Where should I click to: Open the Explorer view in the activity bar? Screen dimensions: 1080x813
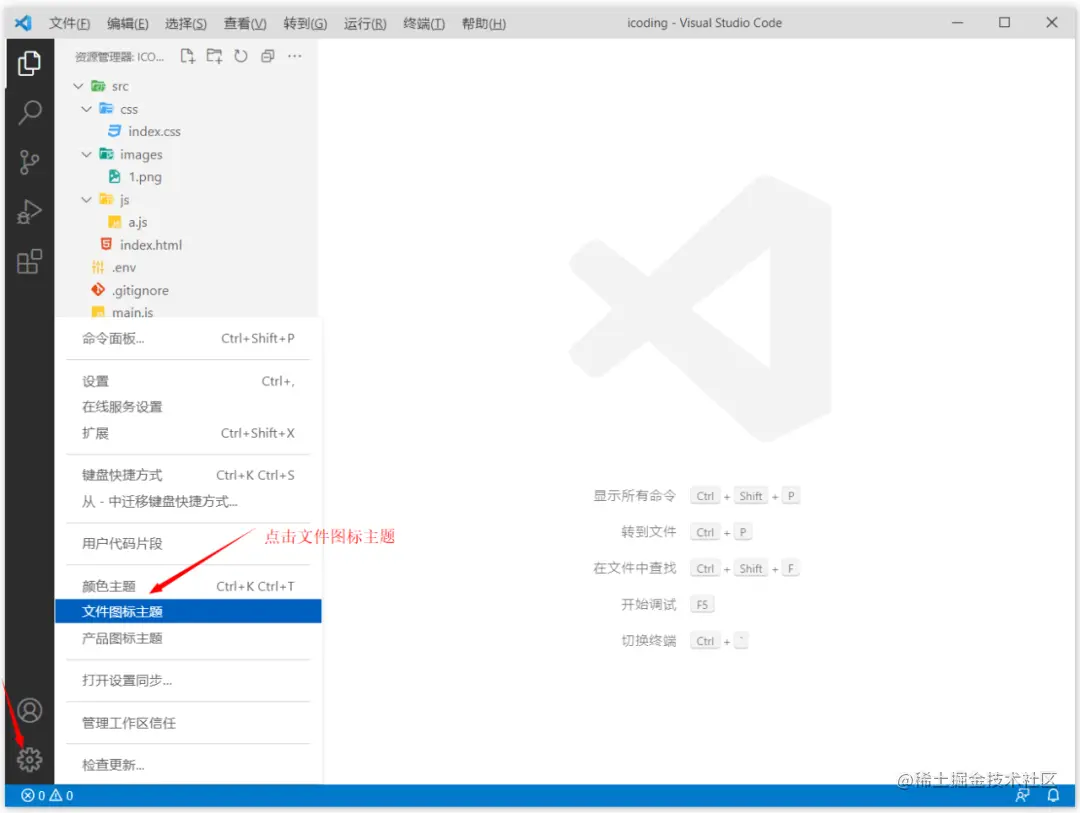pyautogui.click(x=29, y=63)
